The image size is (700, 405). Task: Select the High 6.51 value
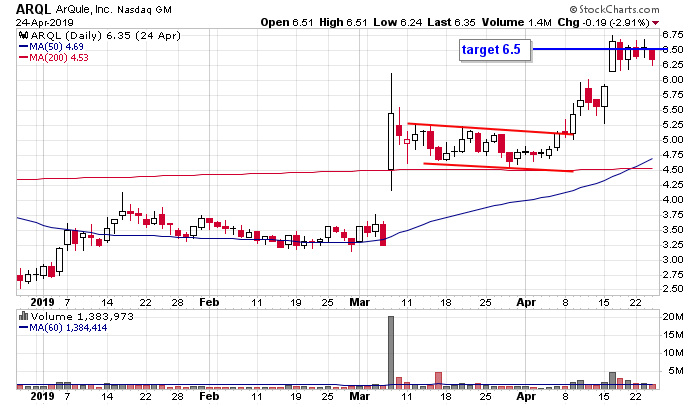343,22
